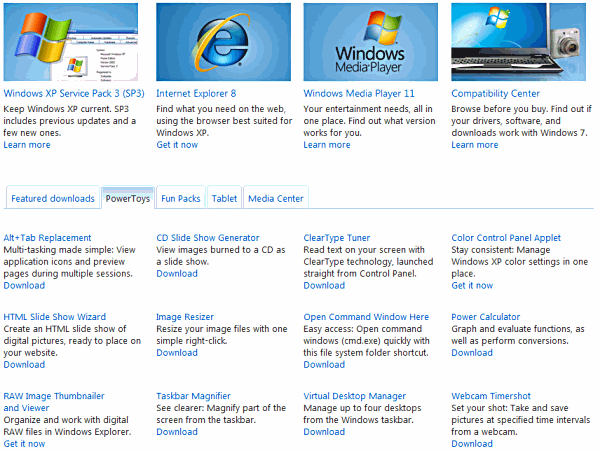Open the Fun Packs tab
The width and height of the screenshot is (600, 451).
pyautogui.click(x=181, y=199)
